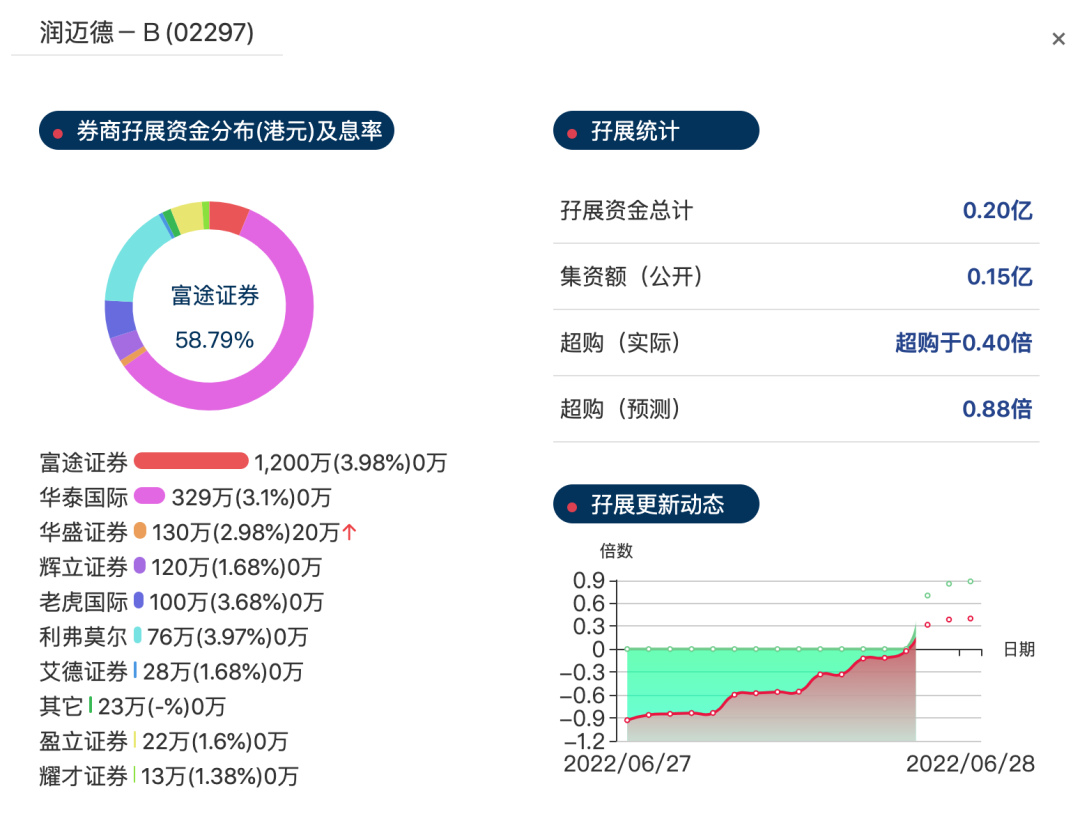
Task: Click the 集资额（公开） value 0.15亿
Action: click(999, 277)
